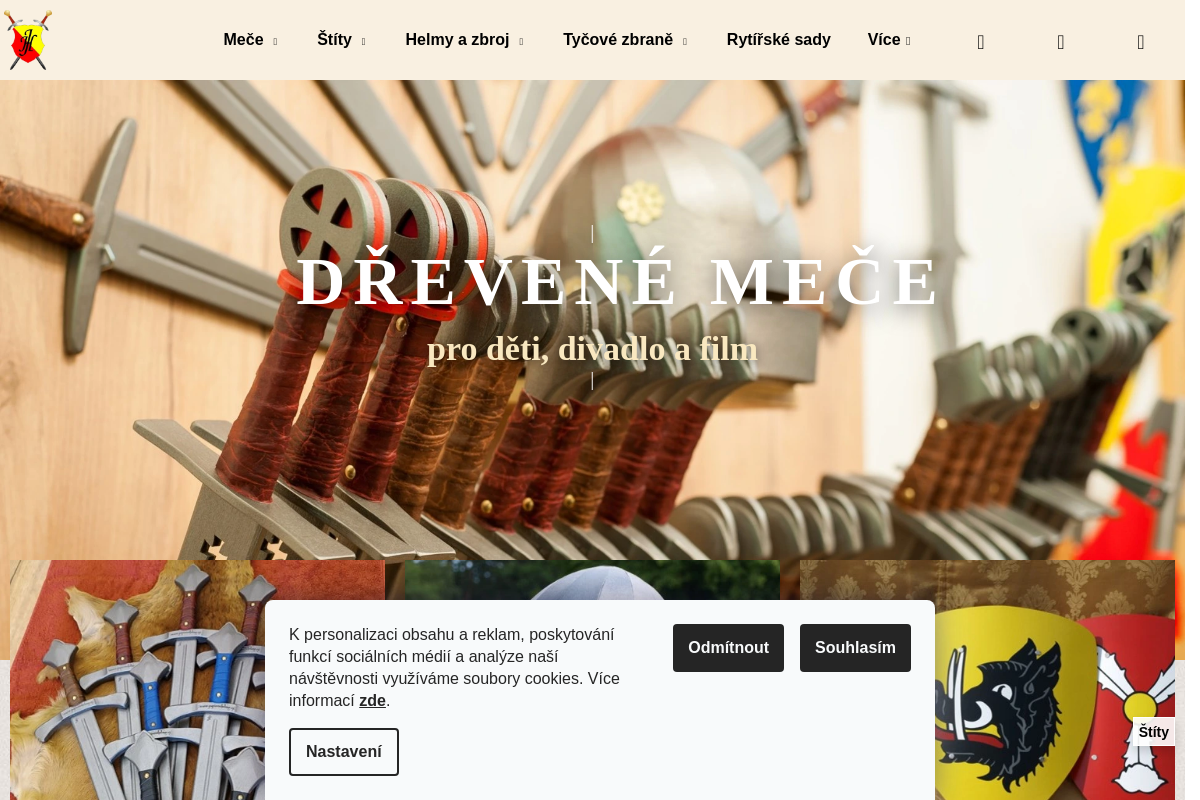Click the Štíty label on the shield image
The width and height of the screenshot is (1200, 800).
pos(1153,732)
